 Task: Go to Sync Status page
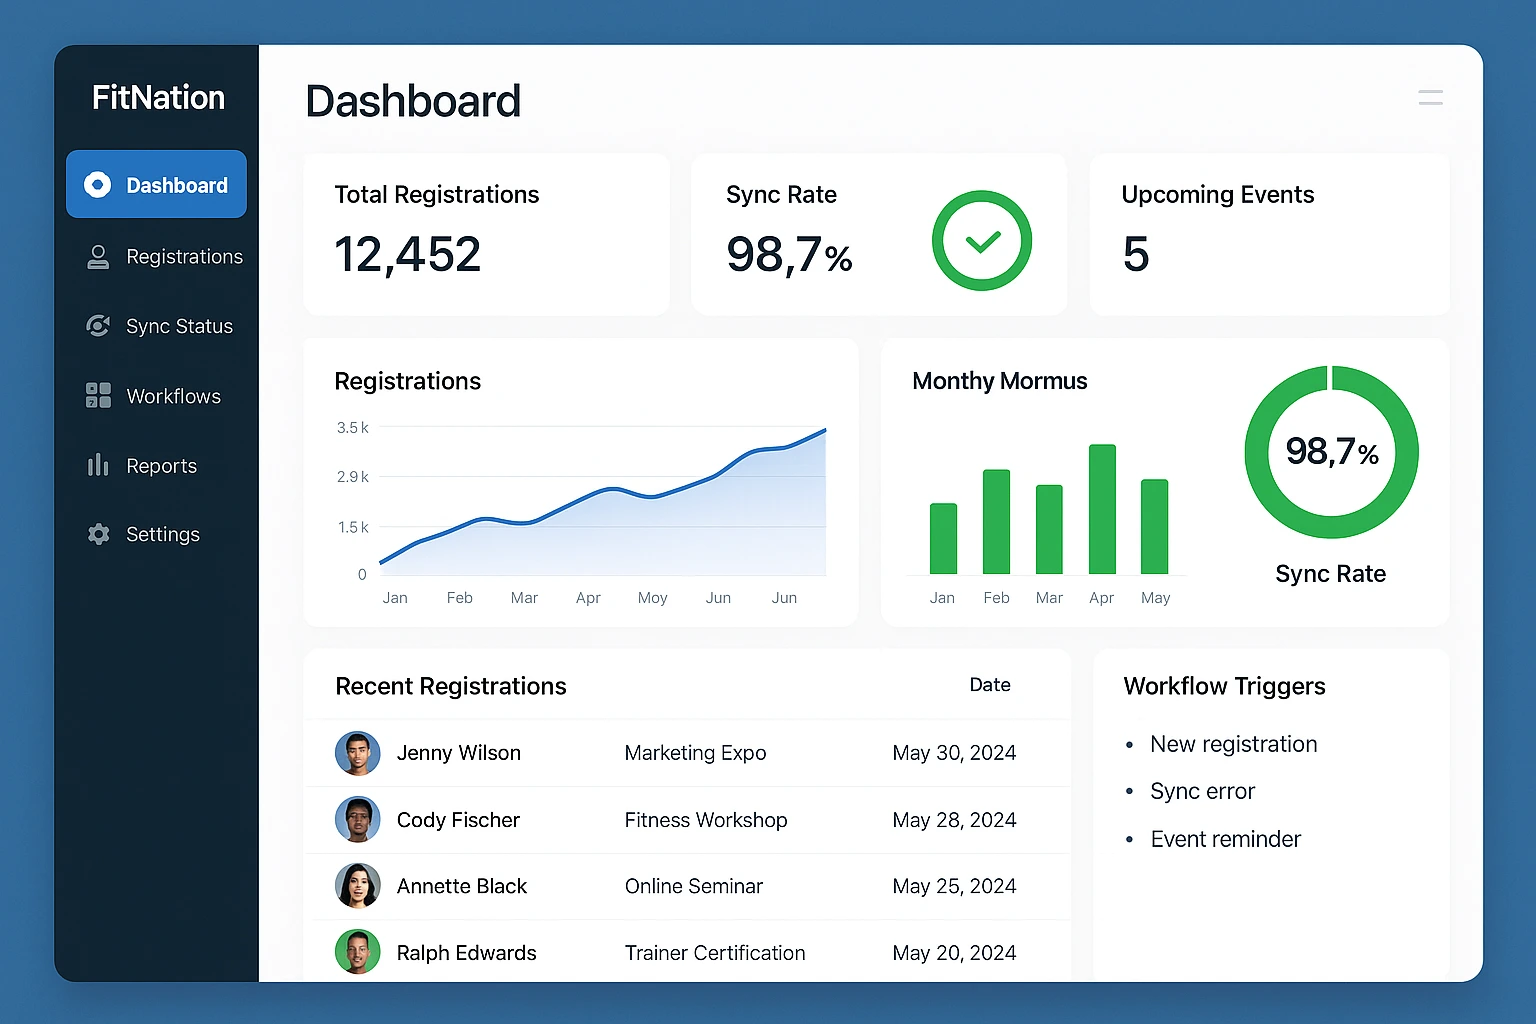tap(179, 326)
